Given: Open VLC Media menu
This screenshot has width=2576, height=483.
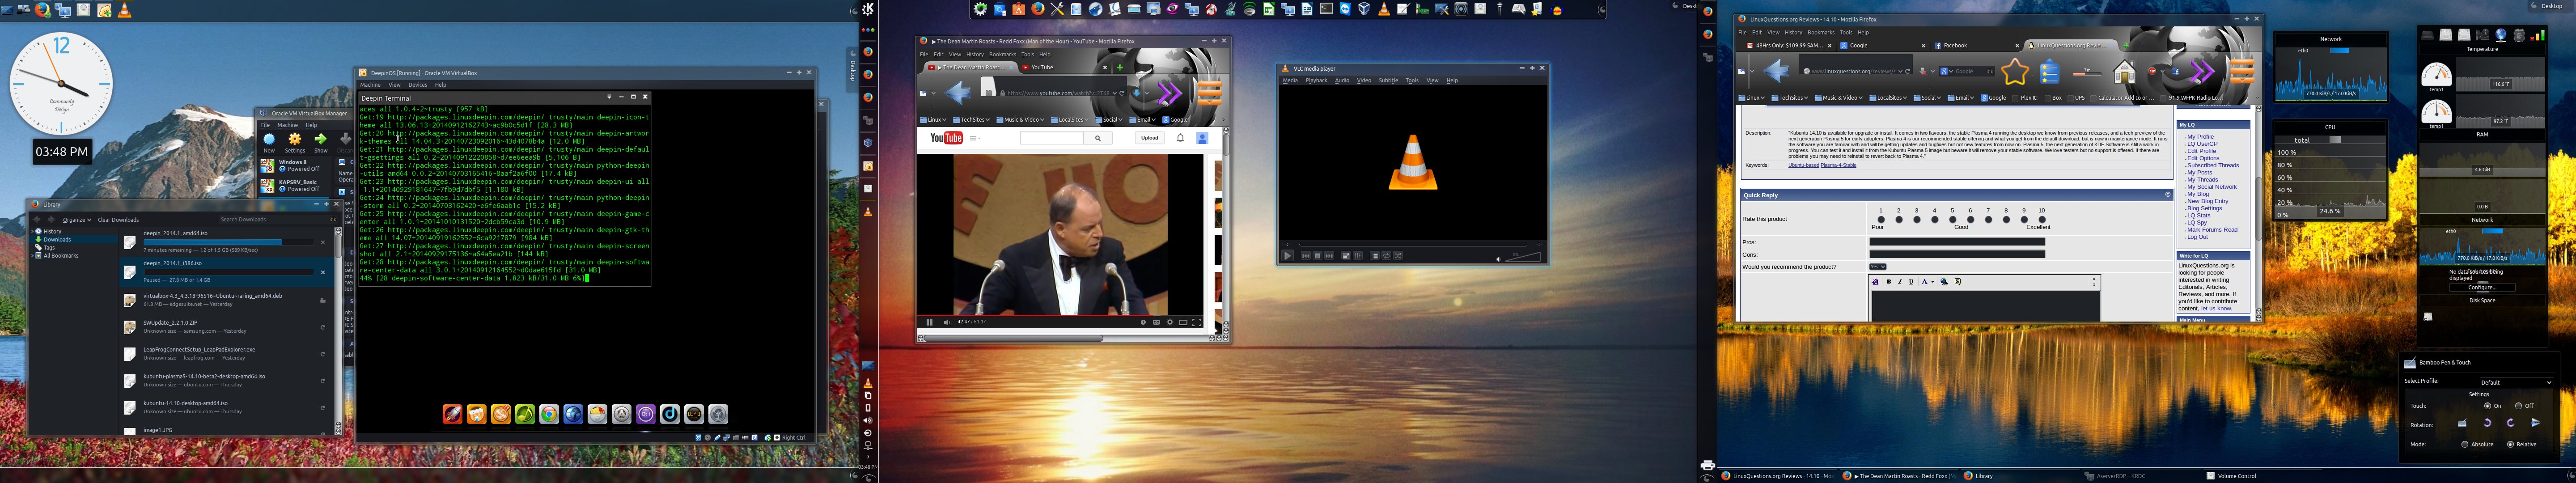Looking at the screenshot, I should (1290, 80).
